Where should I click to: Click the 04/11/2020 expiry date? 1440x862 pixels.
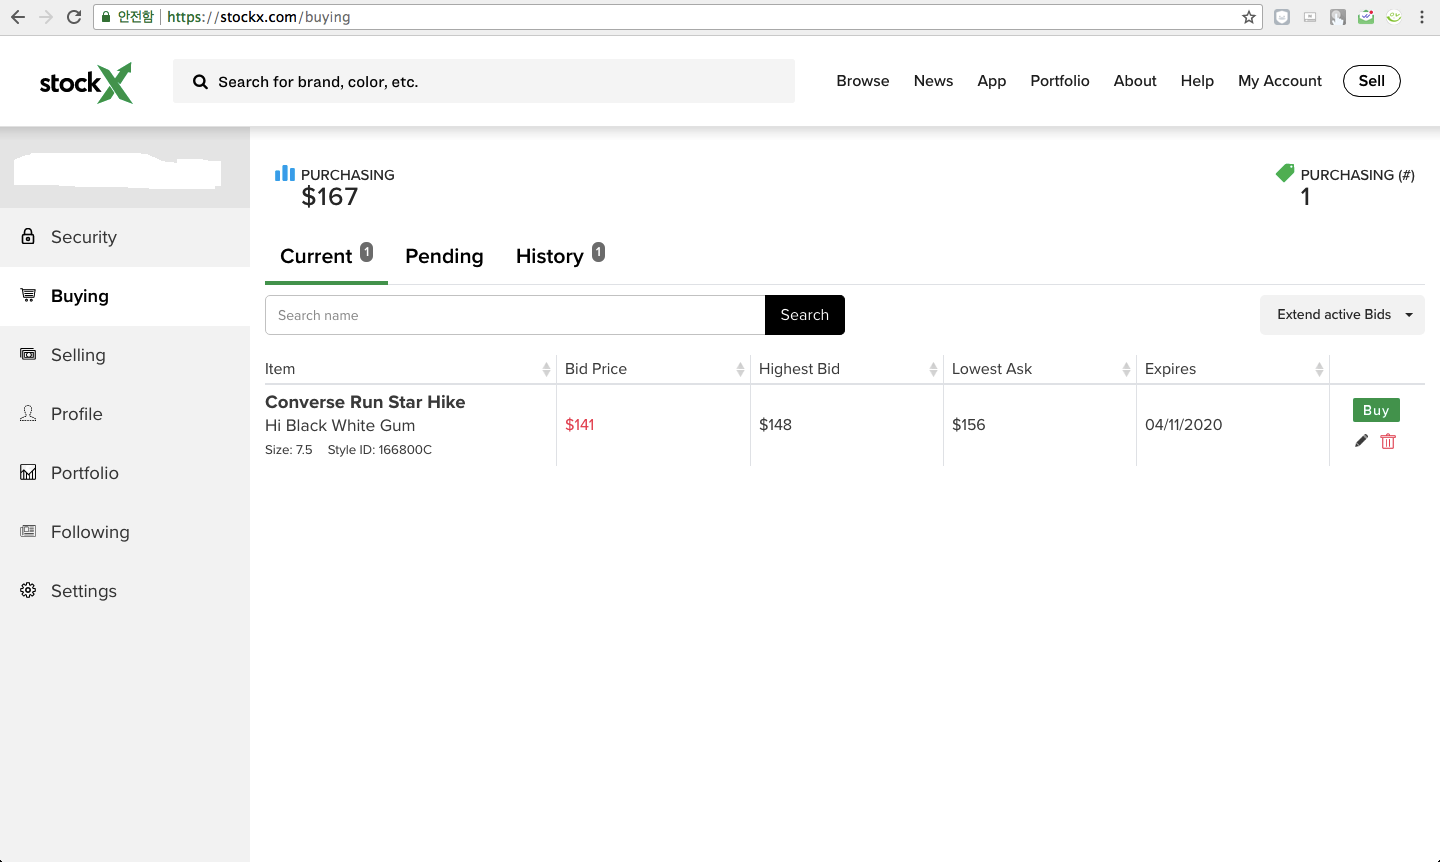click(1184, 425)
